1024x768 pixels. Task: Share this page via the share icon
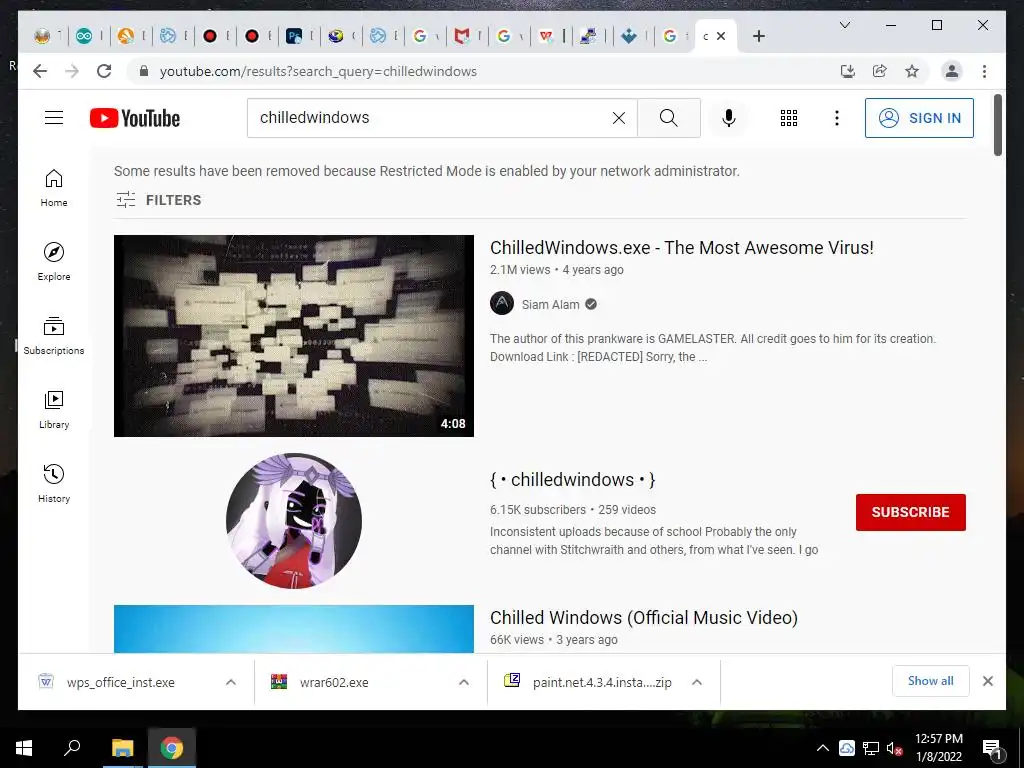[880, 71]
